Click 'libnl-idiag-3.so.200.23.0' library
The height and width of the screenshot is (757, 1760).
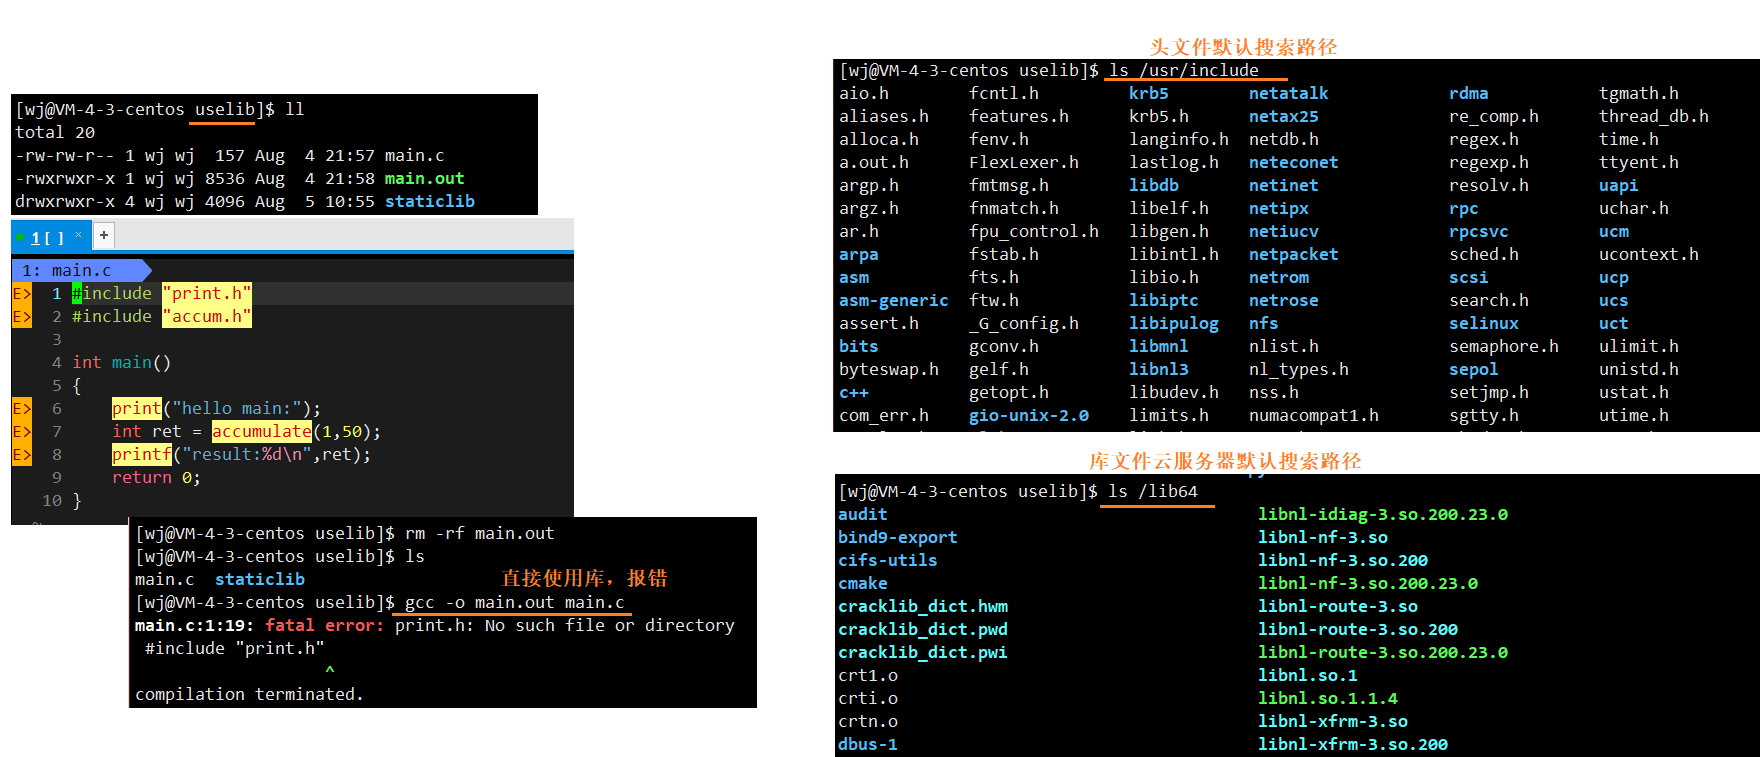tap(1383, 514)
